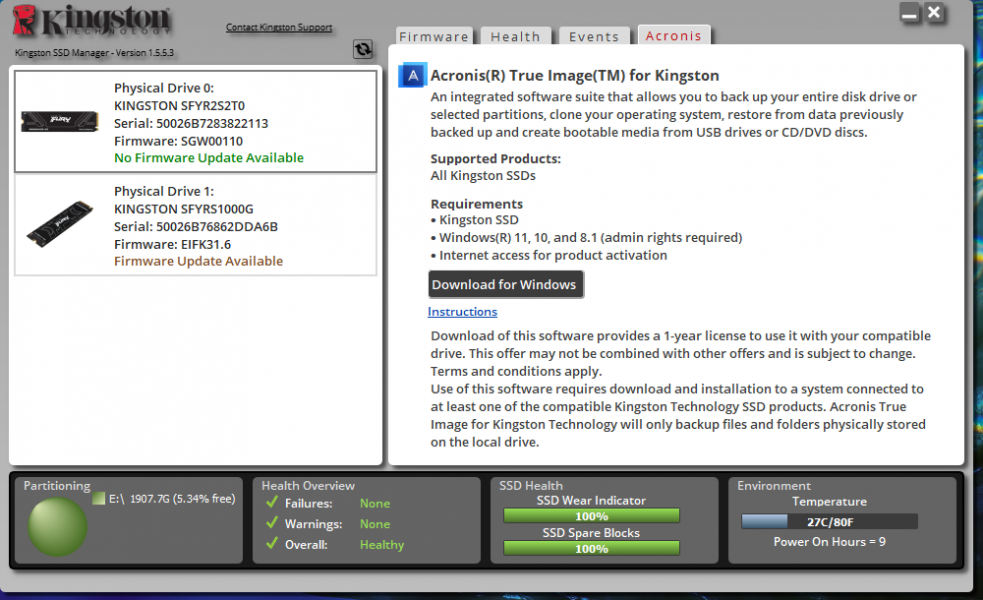Click 'Firmware: EIFK31.6' text

(172, 245)
